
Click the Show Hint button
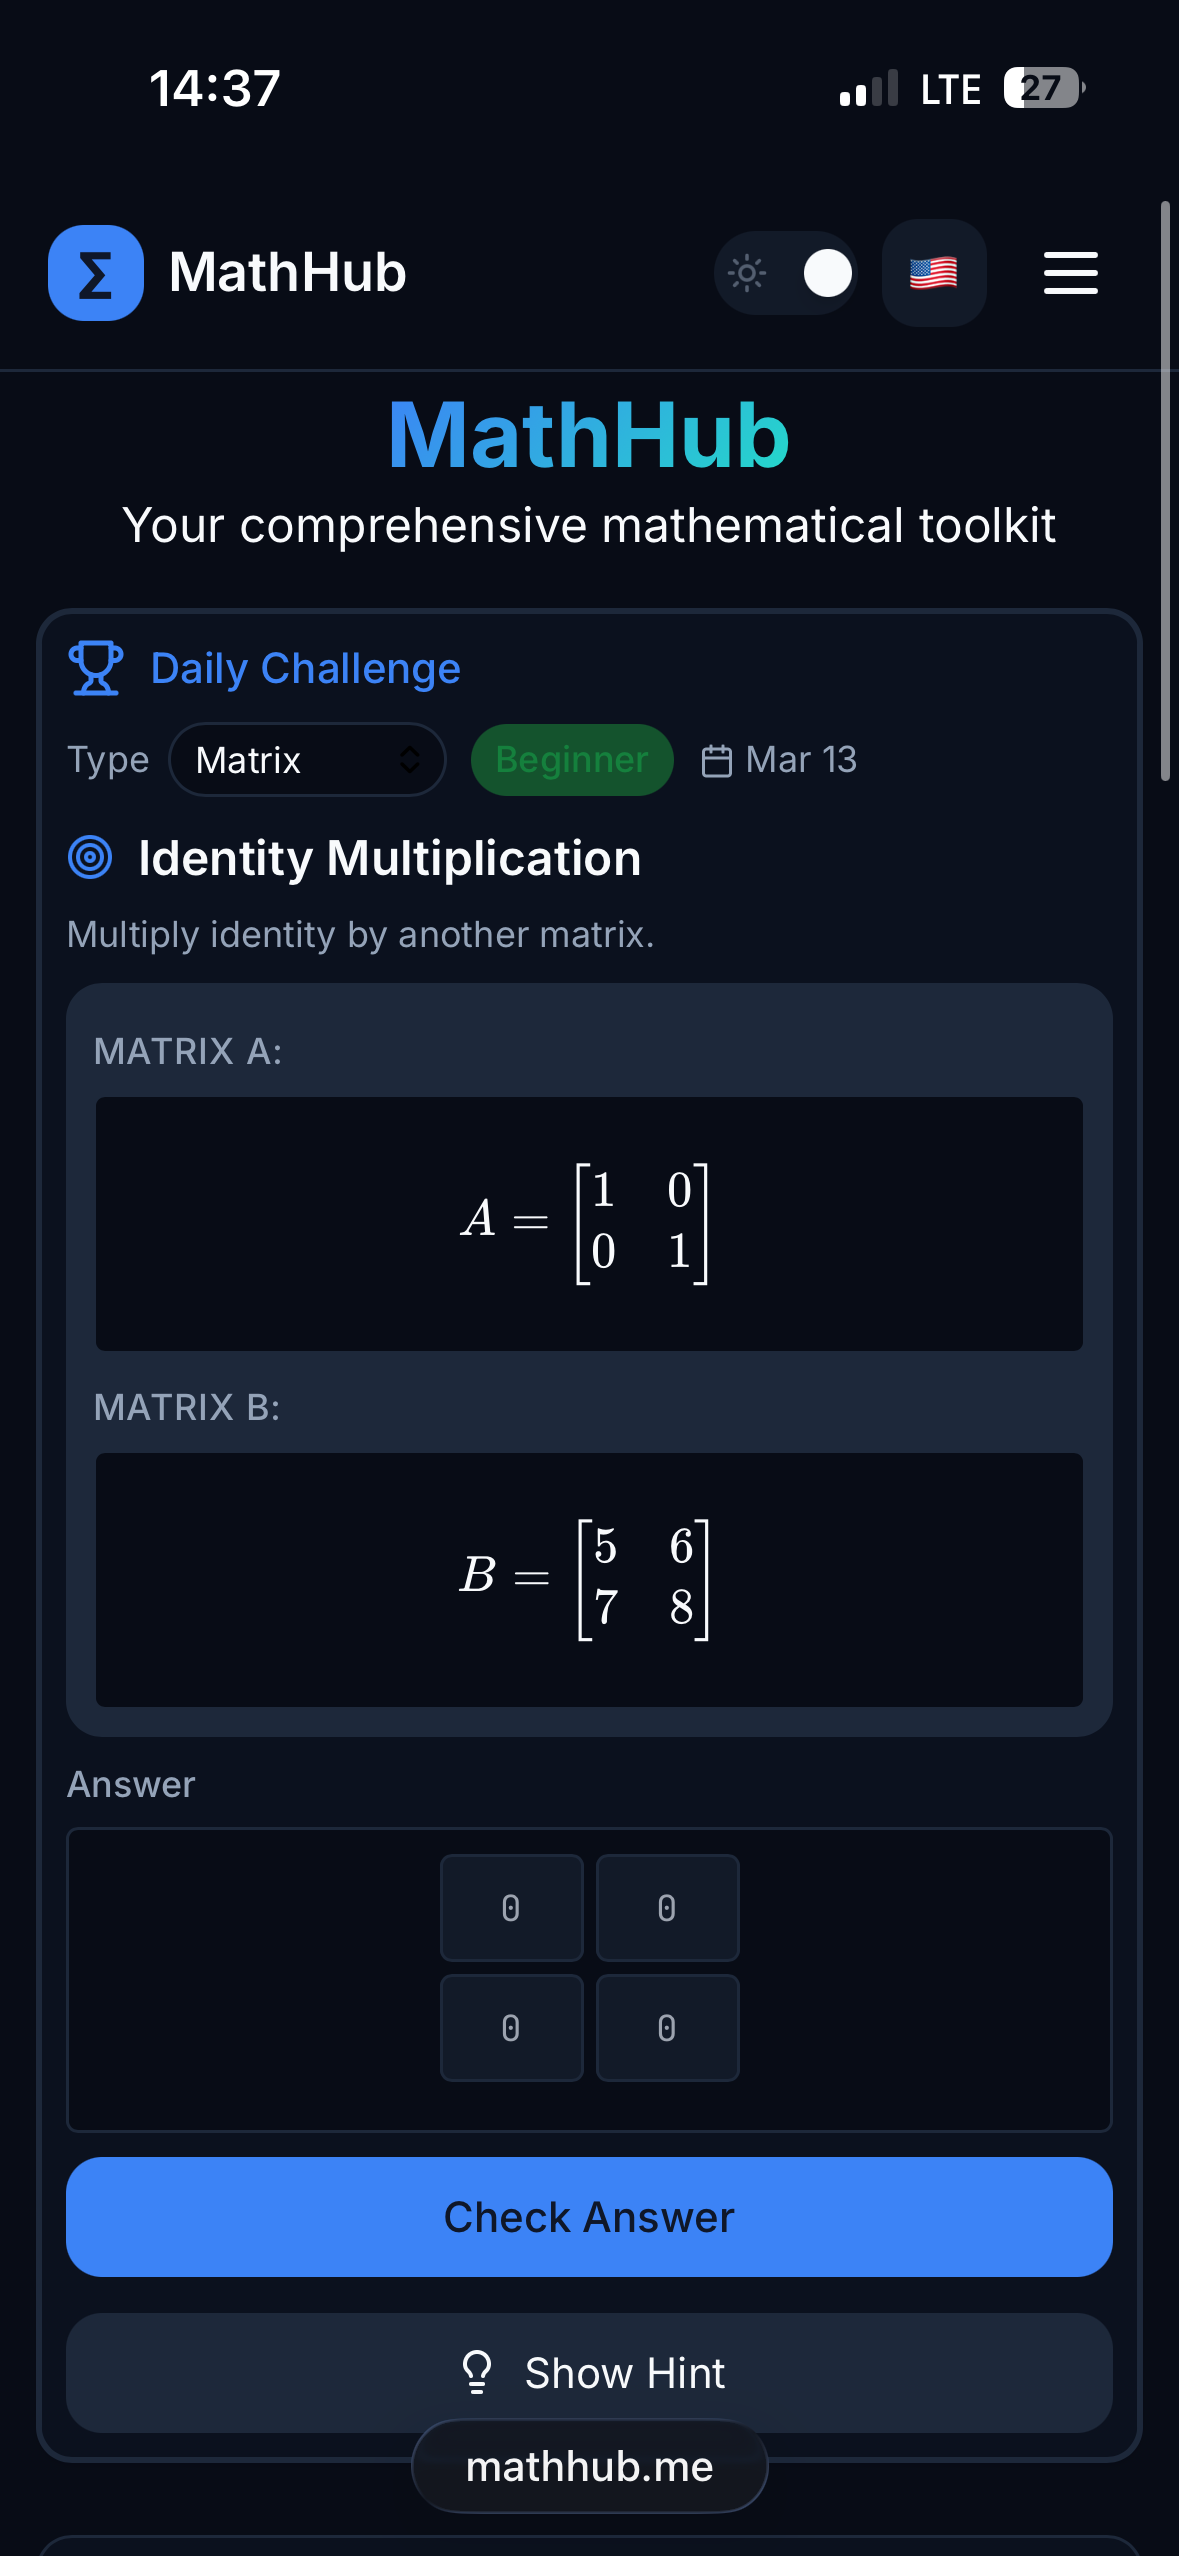pyautogui.click(x=589, y=2374)
